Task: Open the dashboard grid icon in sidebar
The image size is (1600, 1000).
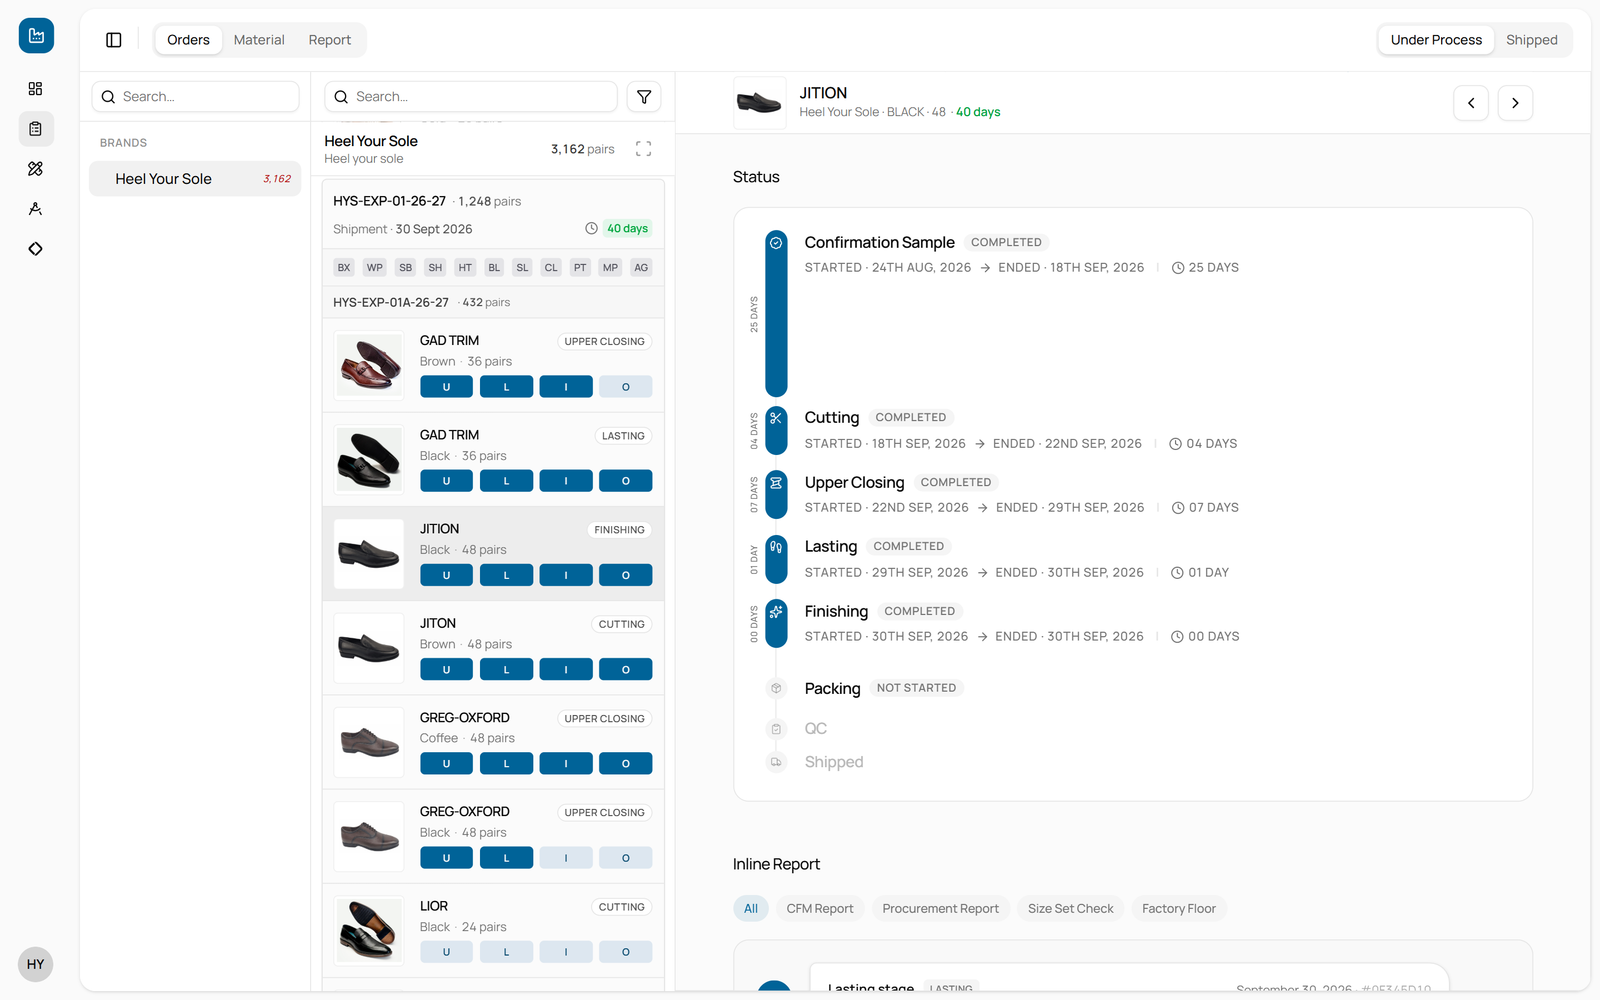Action: point(36,89)
